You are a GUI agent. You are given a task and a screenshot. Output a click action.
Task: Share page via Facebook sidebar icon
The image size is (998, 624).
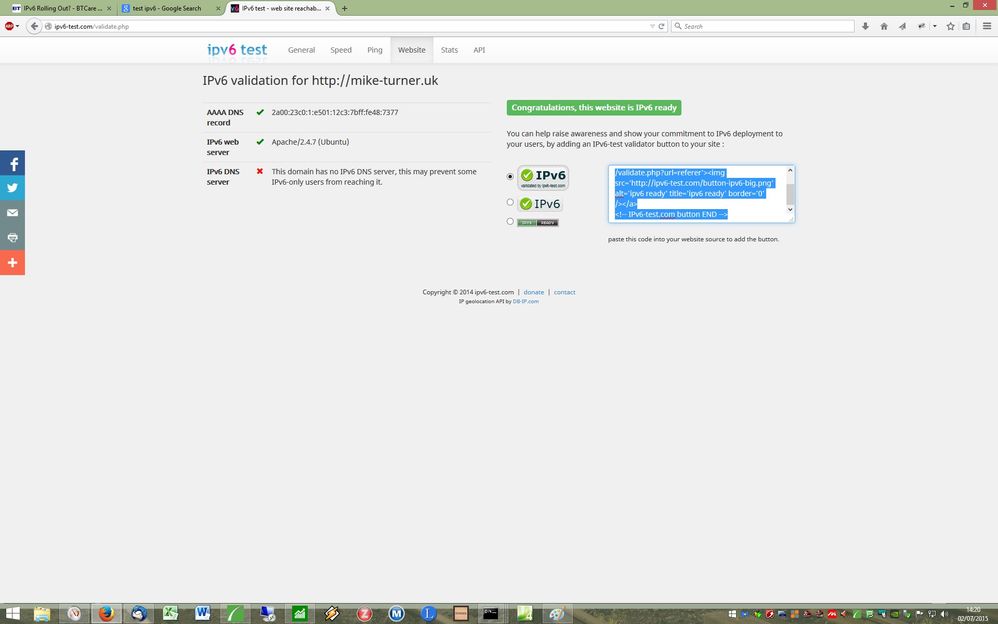[12, 163]
